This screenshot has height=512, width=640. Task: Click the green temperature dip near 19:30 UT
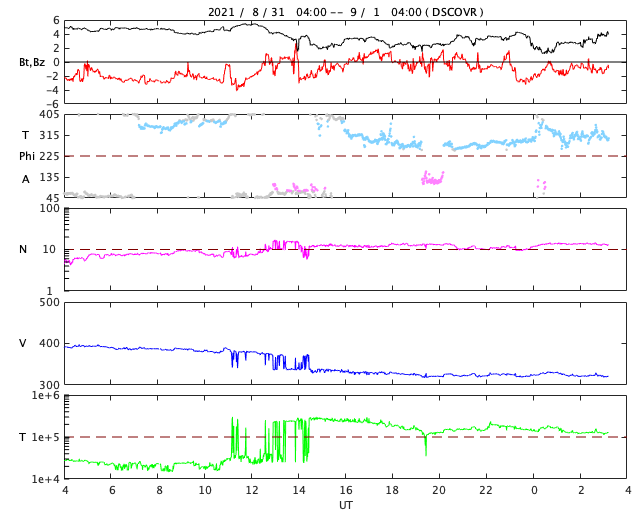click(x=426, y=445)
